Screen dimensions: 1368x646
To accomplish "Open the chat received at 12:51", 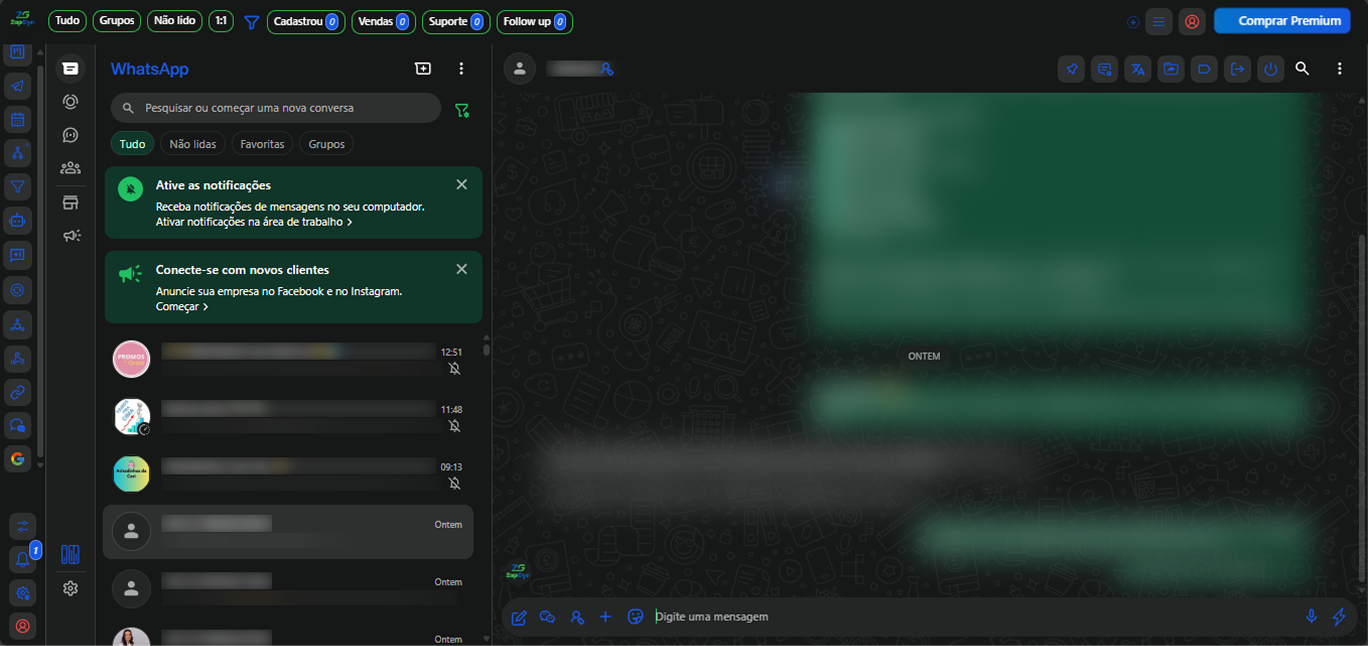I will (x=288, y=360).
